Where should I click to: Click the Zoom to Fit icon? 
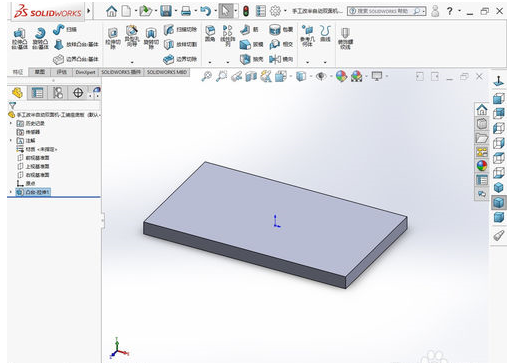click(x=207, y=77)
